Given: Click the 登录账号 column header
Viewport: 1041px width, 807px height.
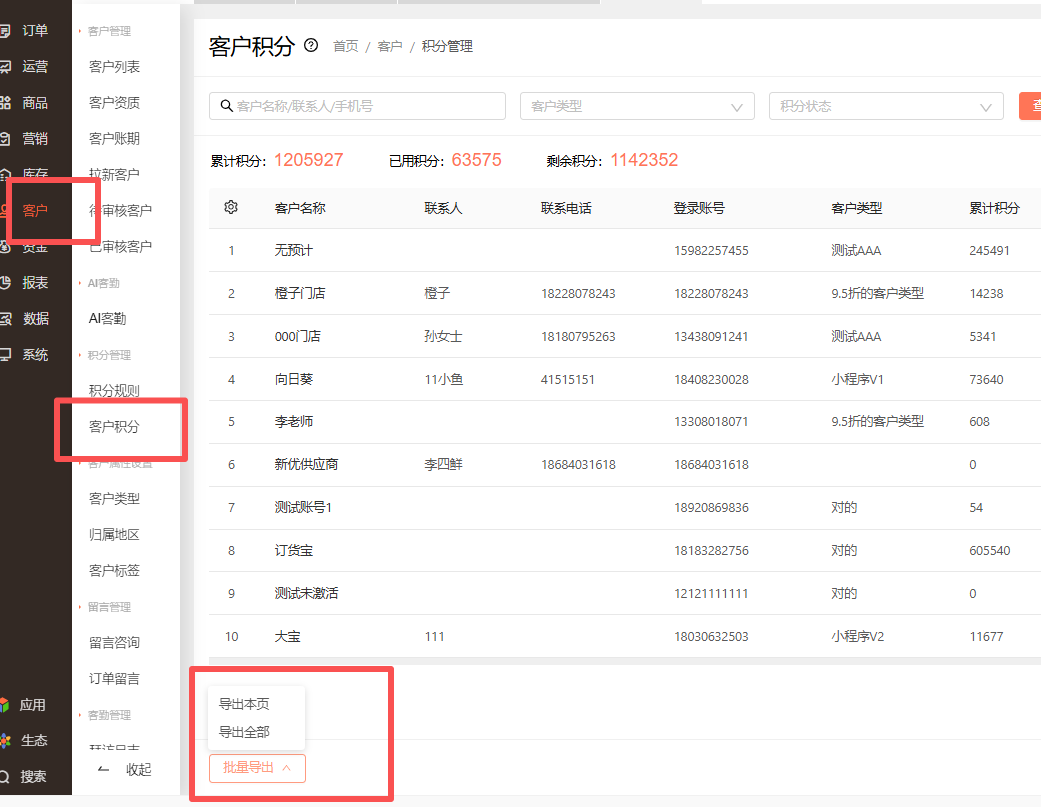Looking at the screenshot, I should tap(699, 208).
